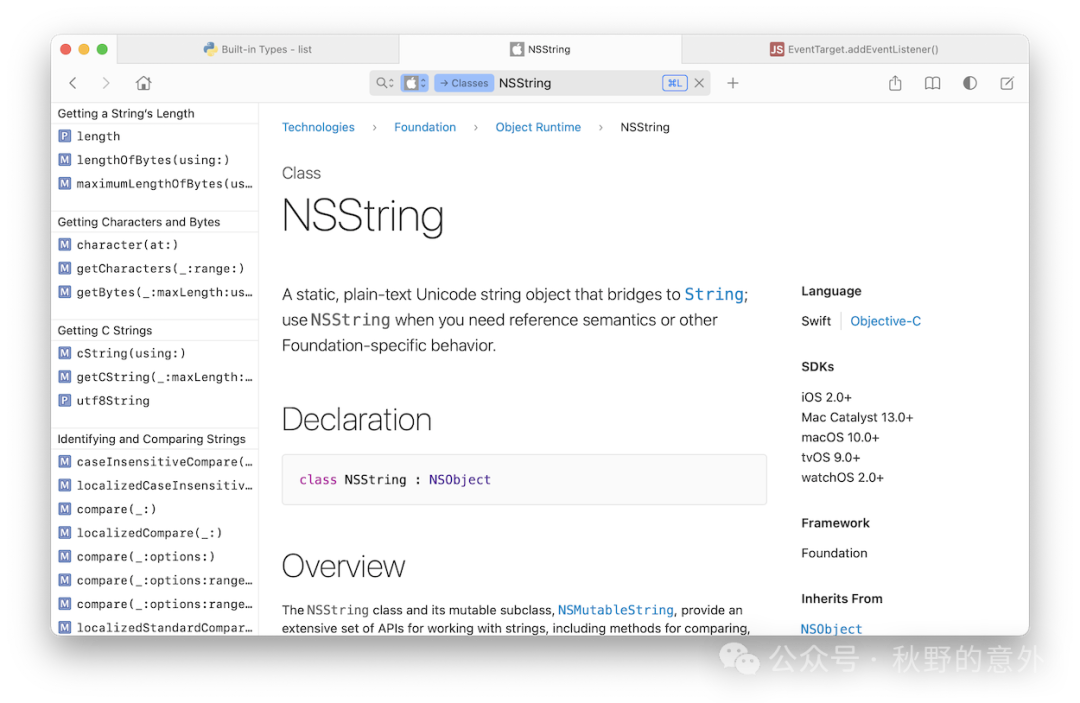Select compare(_:options:) method
This screenshot has height=703, width=1080.
[155, 556]
